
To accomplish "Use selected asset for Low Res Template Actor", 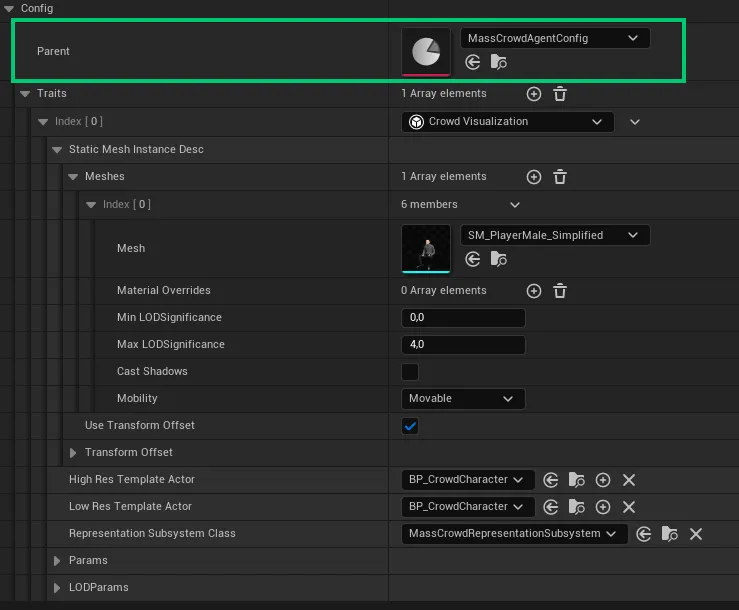I will (x=550, y=507).
